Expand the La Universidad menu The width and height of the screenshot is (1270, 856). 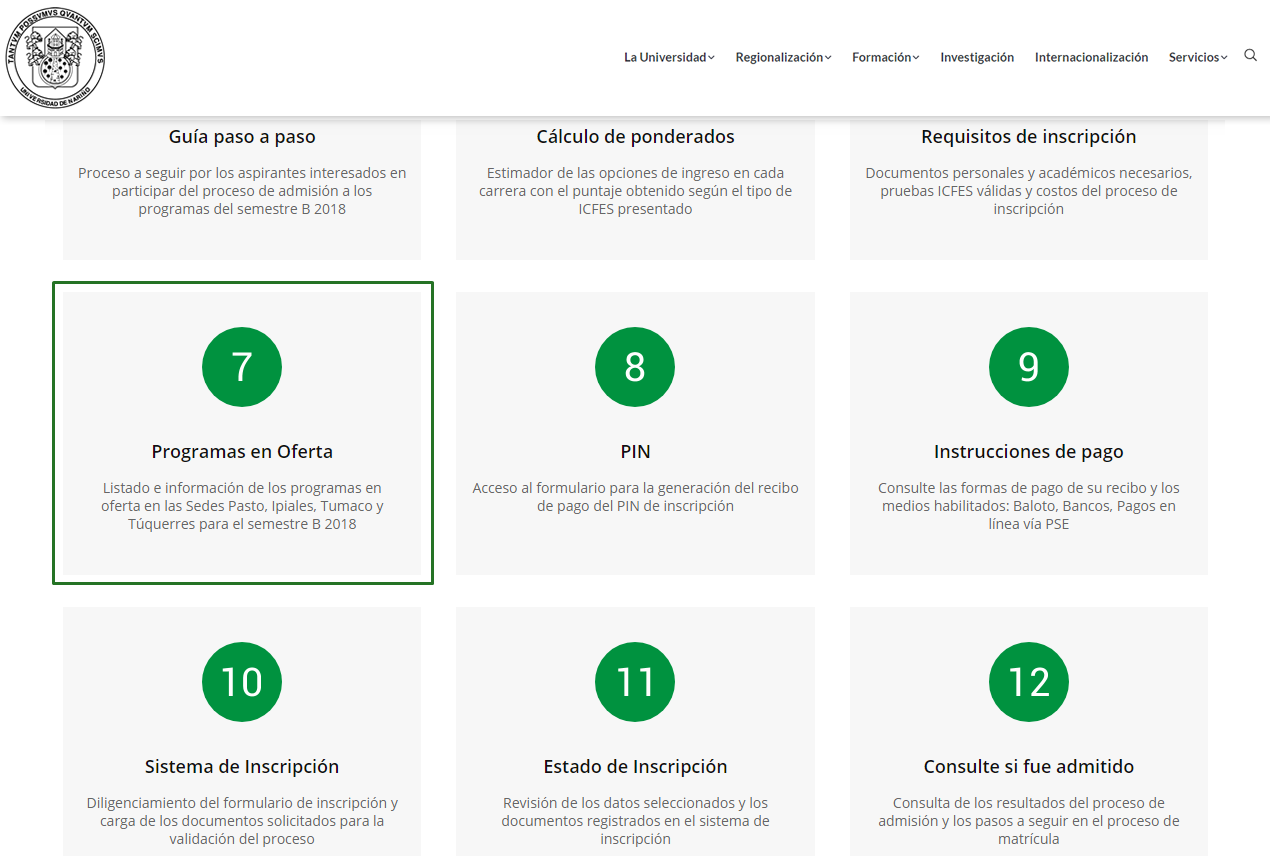coord(669,57)
